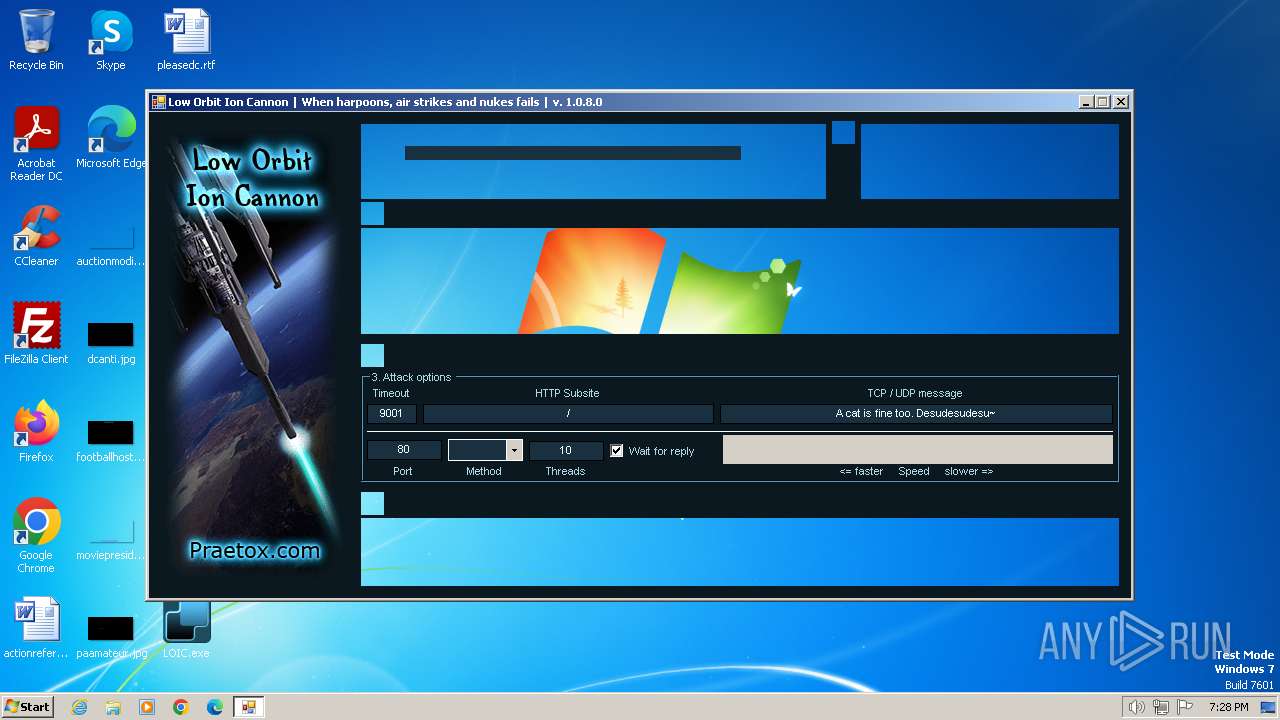
Task: Click the Port field showing 80
Action: 404,450
